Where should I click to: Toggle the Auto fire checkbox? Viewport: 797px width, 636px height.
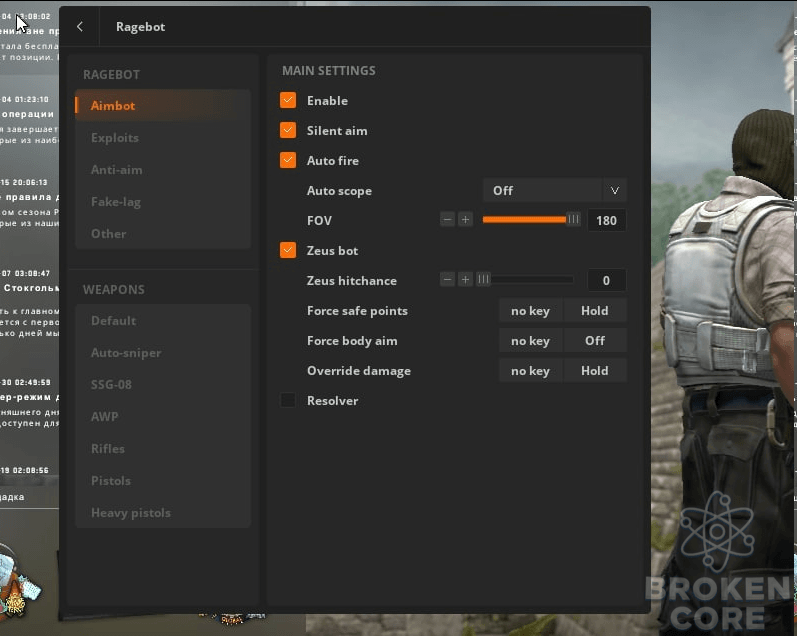pos(288,160)
